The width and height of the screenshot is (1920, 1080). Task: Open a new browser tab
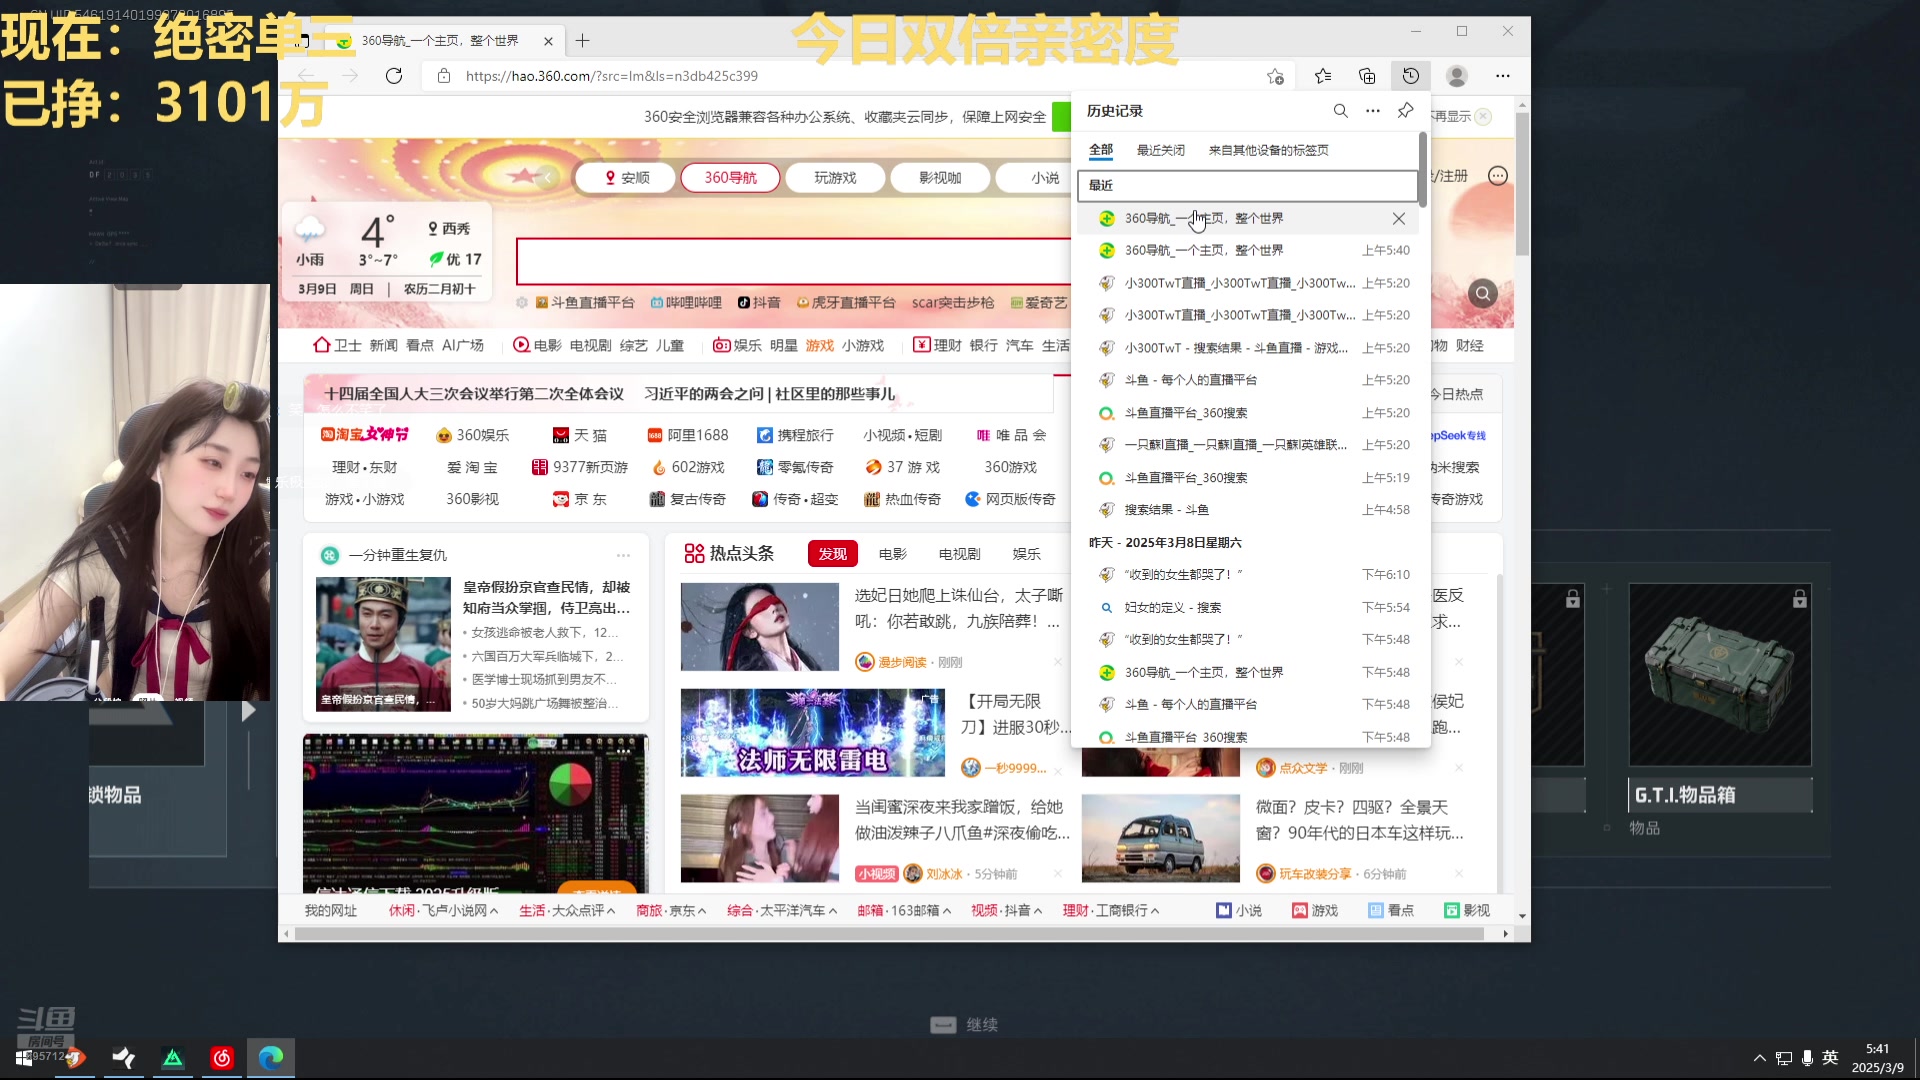tap(583, 41)
